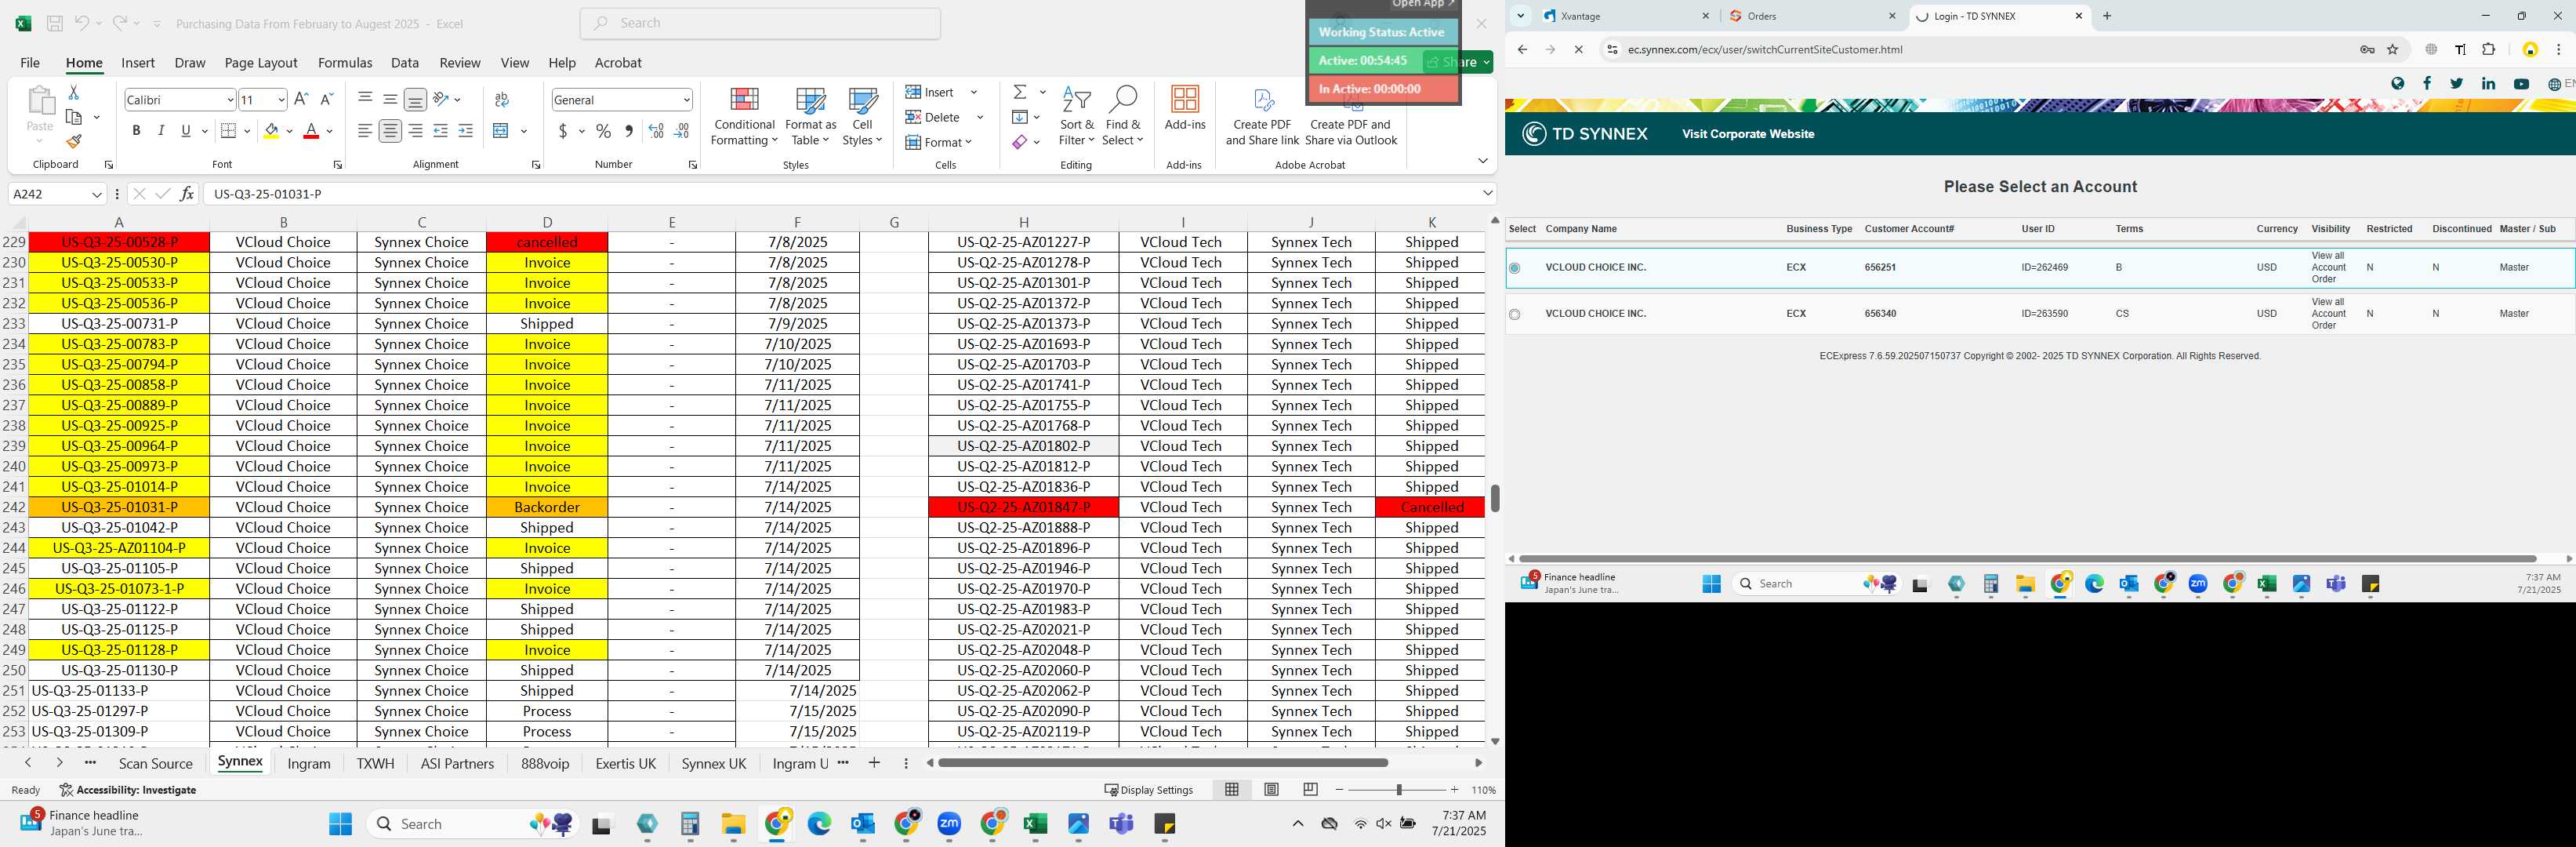The width and height of the screenshot is (2576, 847).
Task: Decrease font size with A-down icon
Action: [326, 99]
